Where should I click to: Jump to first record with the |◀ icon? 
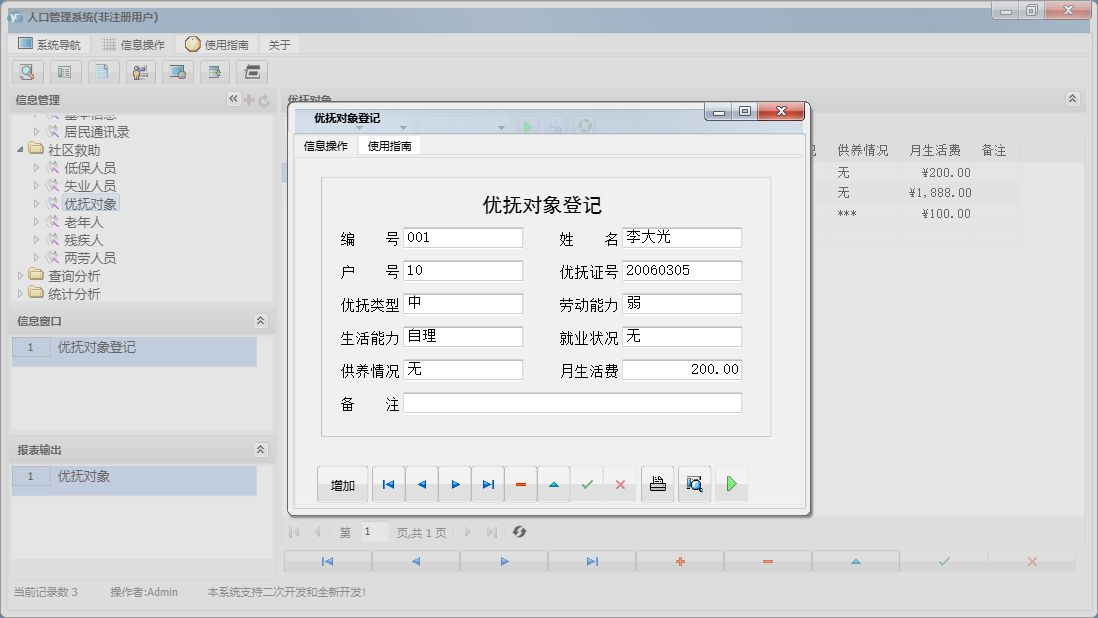tap(388, 483)
